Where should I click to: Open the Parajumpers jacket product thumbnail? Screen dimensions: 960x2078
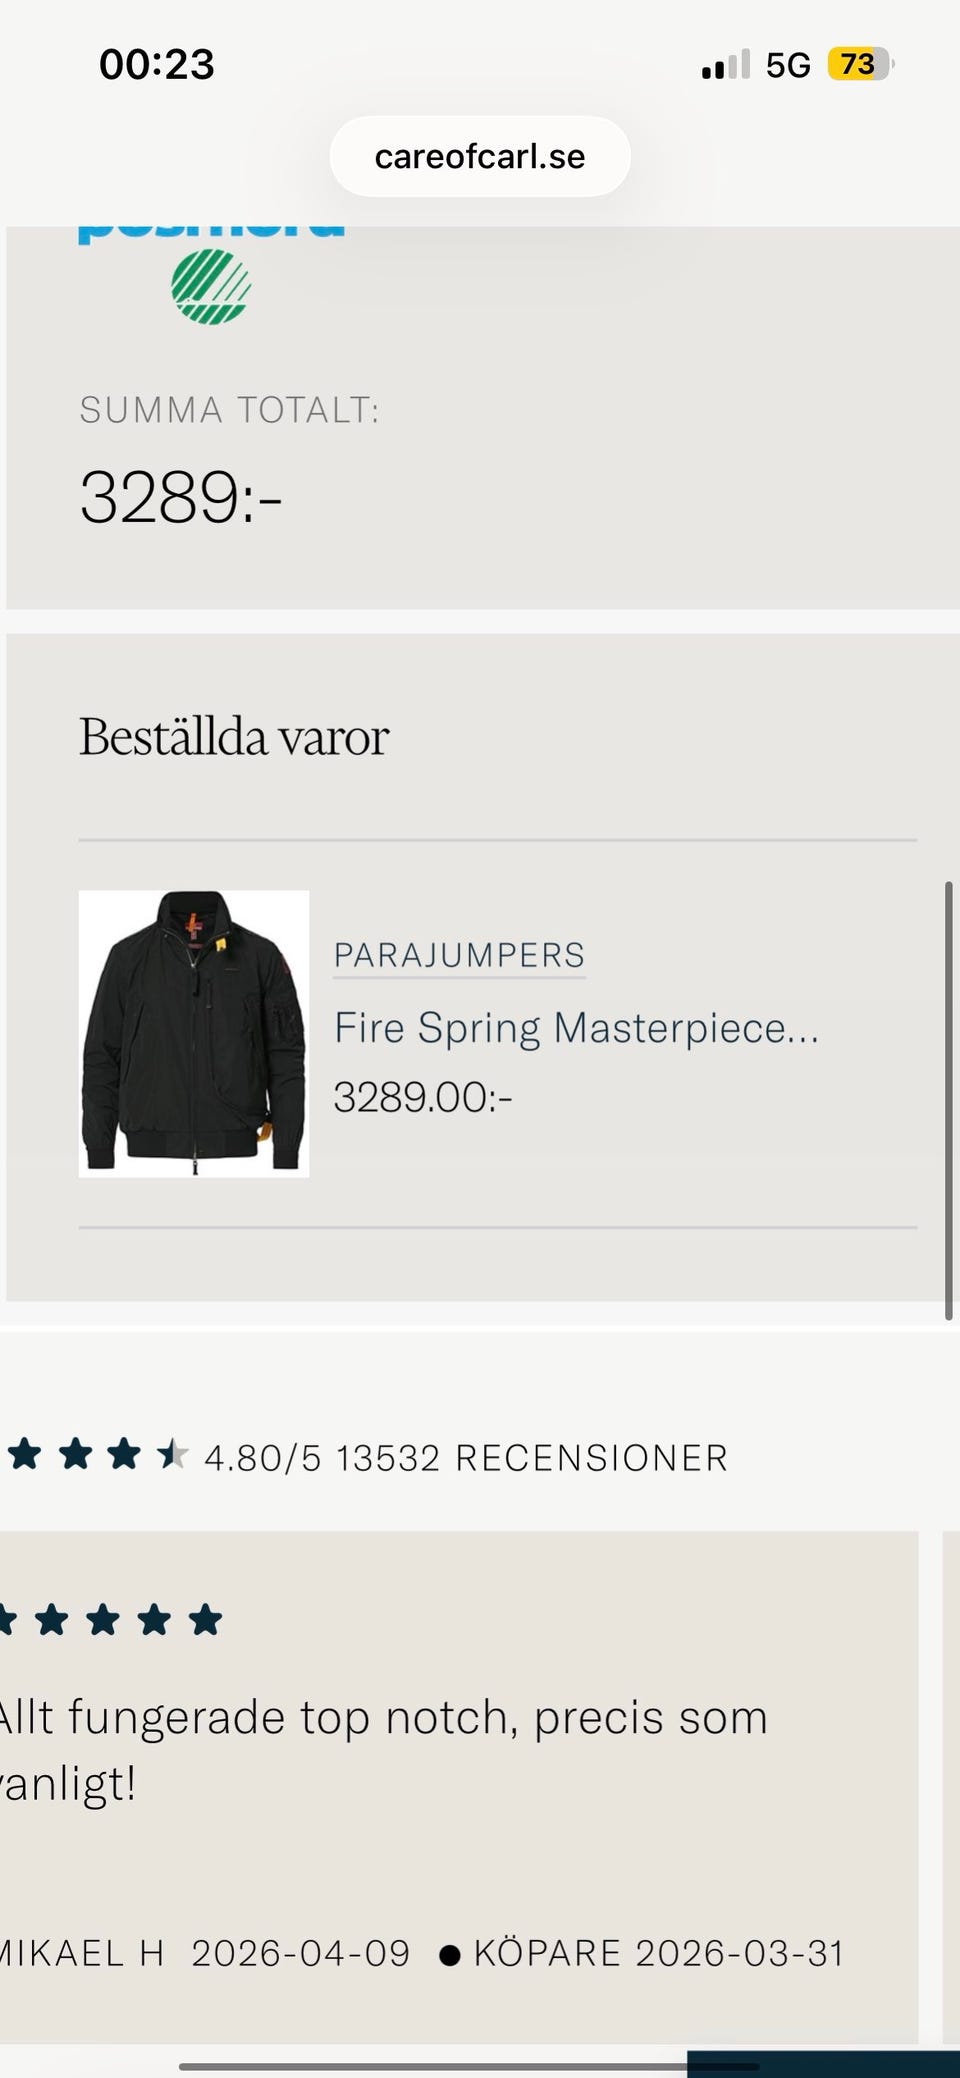[194, 1033]
